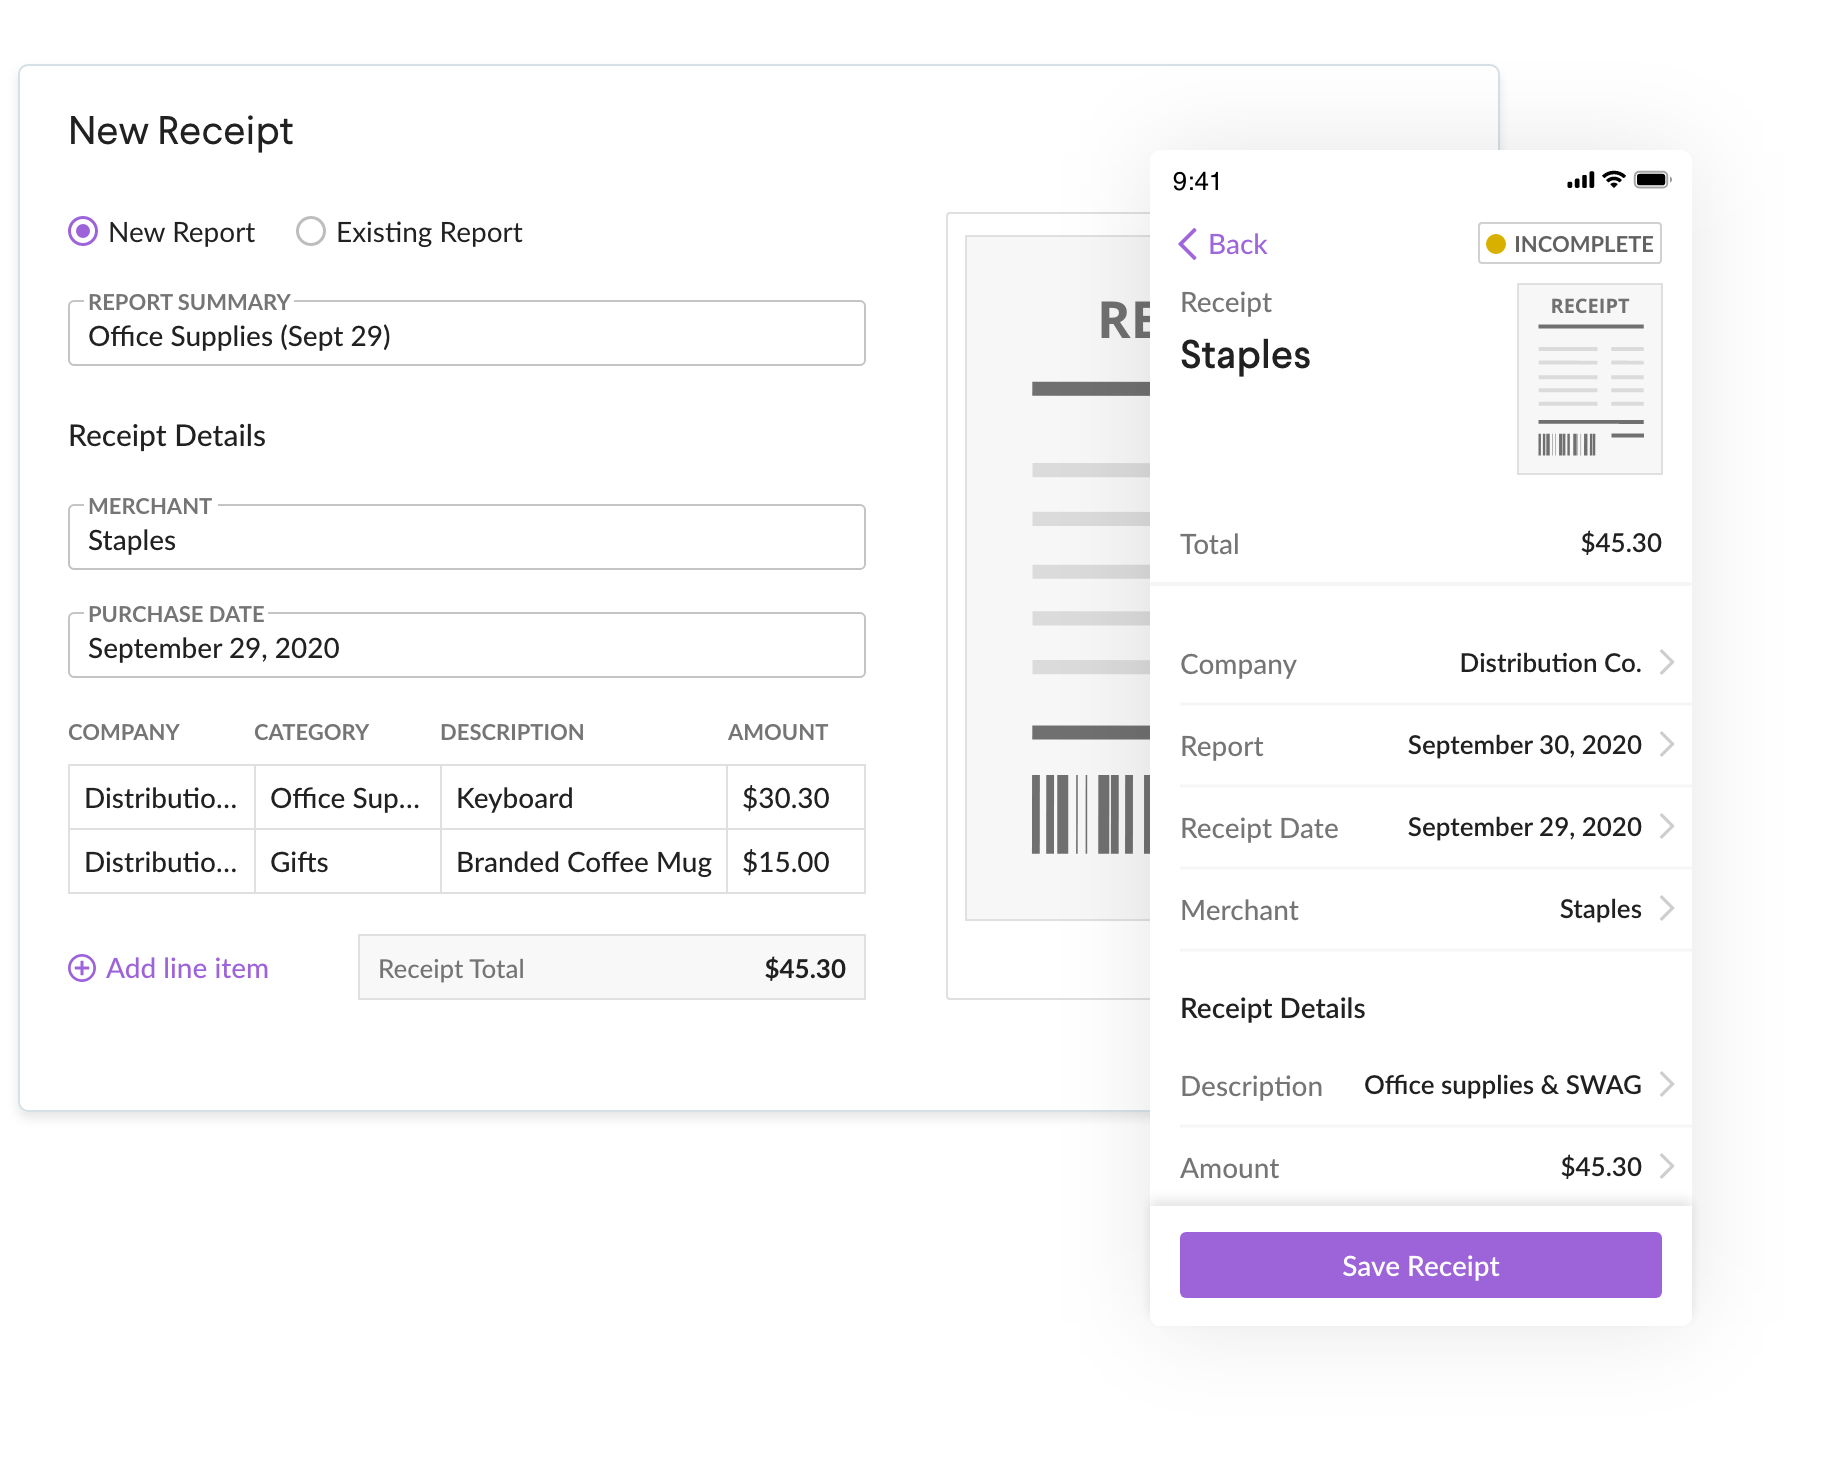
Task: Tap the Wi-Fi status icon
Action: pos(1613,180)
